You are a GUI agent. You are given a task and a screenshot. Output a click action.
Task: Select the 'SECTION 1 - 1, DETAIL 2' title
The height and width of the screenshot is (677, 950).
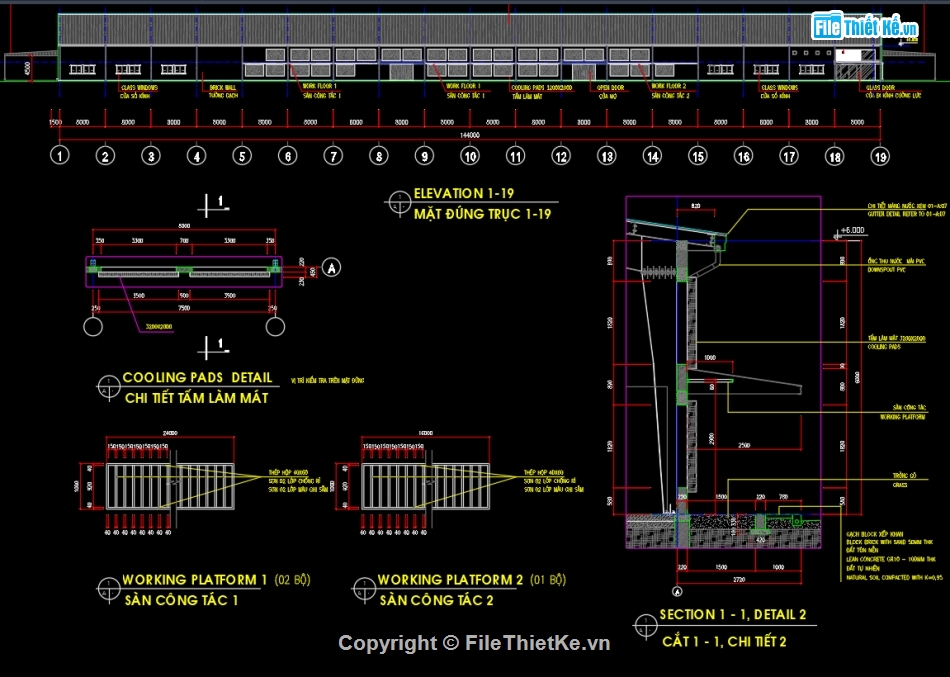click(x=732, y=615)
